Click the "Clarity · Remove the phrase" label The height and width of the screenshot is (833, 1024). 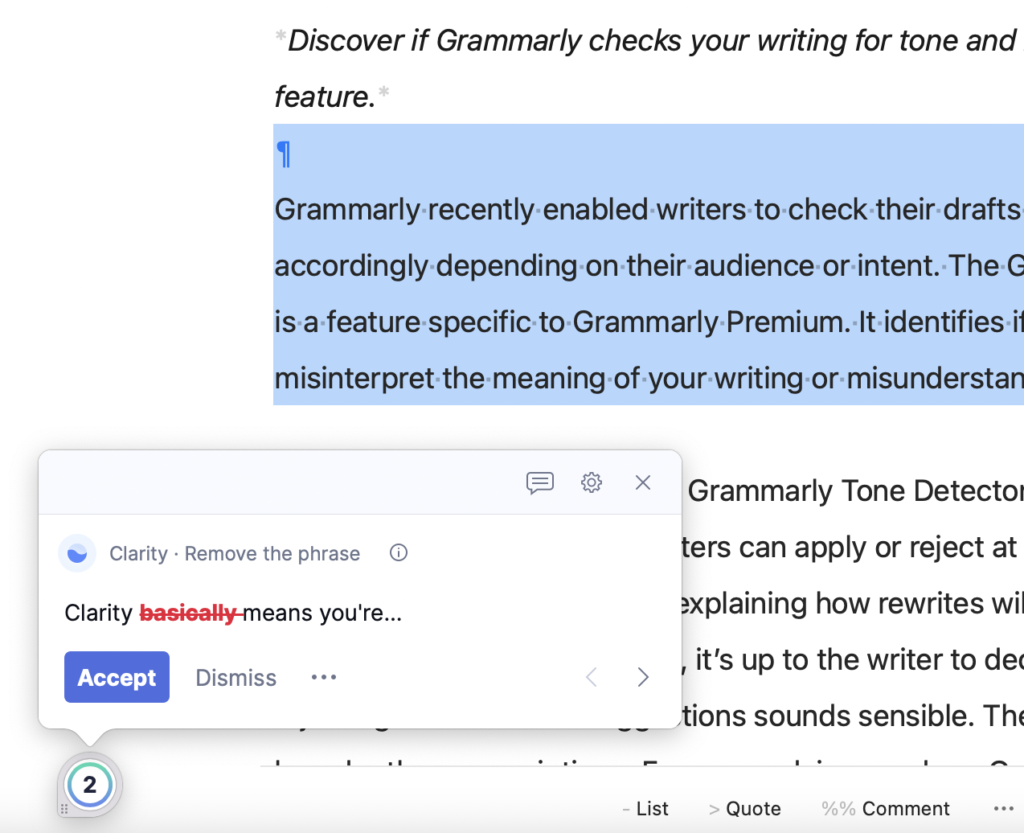pos(234,554)
